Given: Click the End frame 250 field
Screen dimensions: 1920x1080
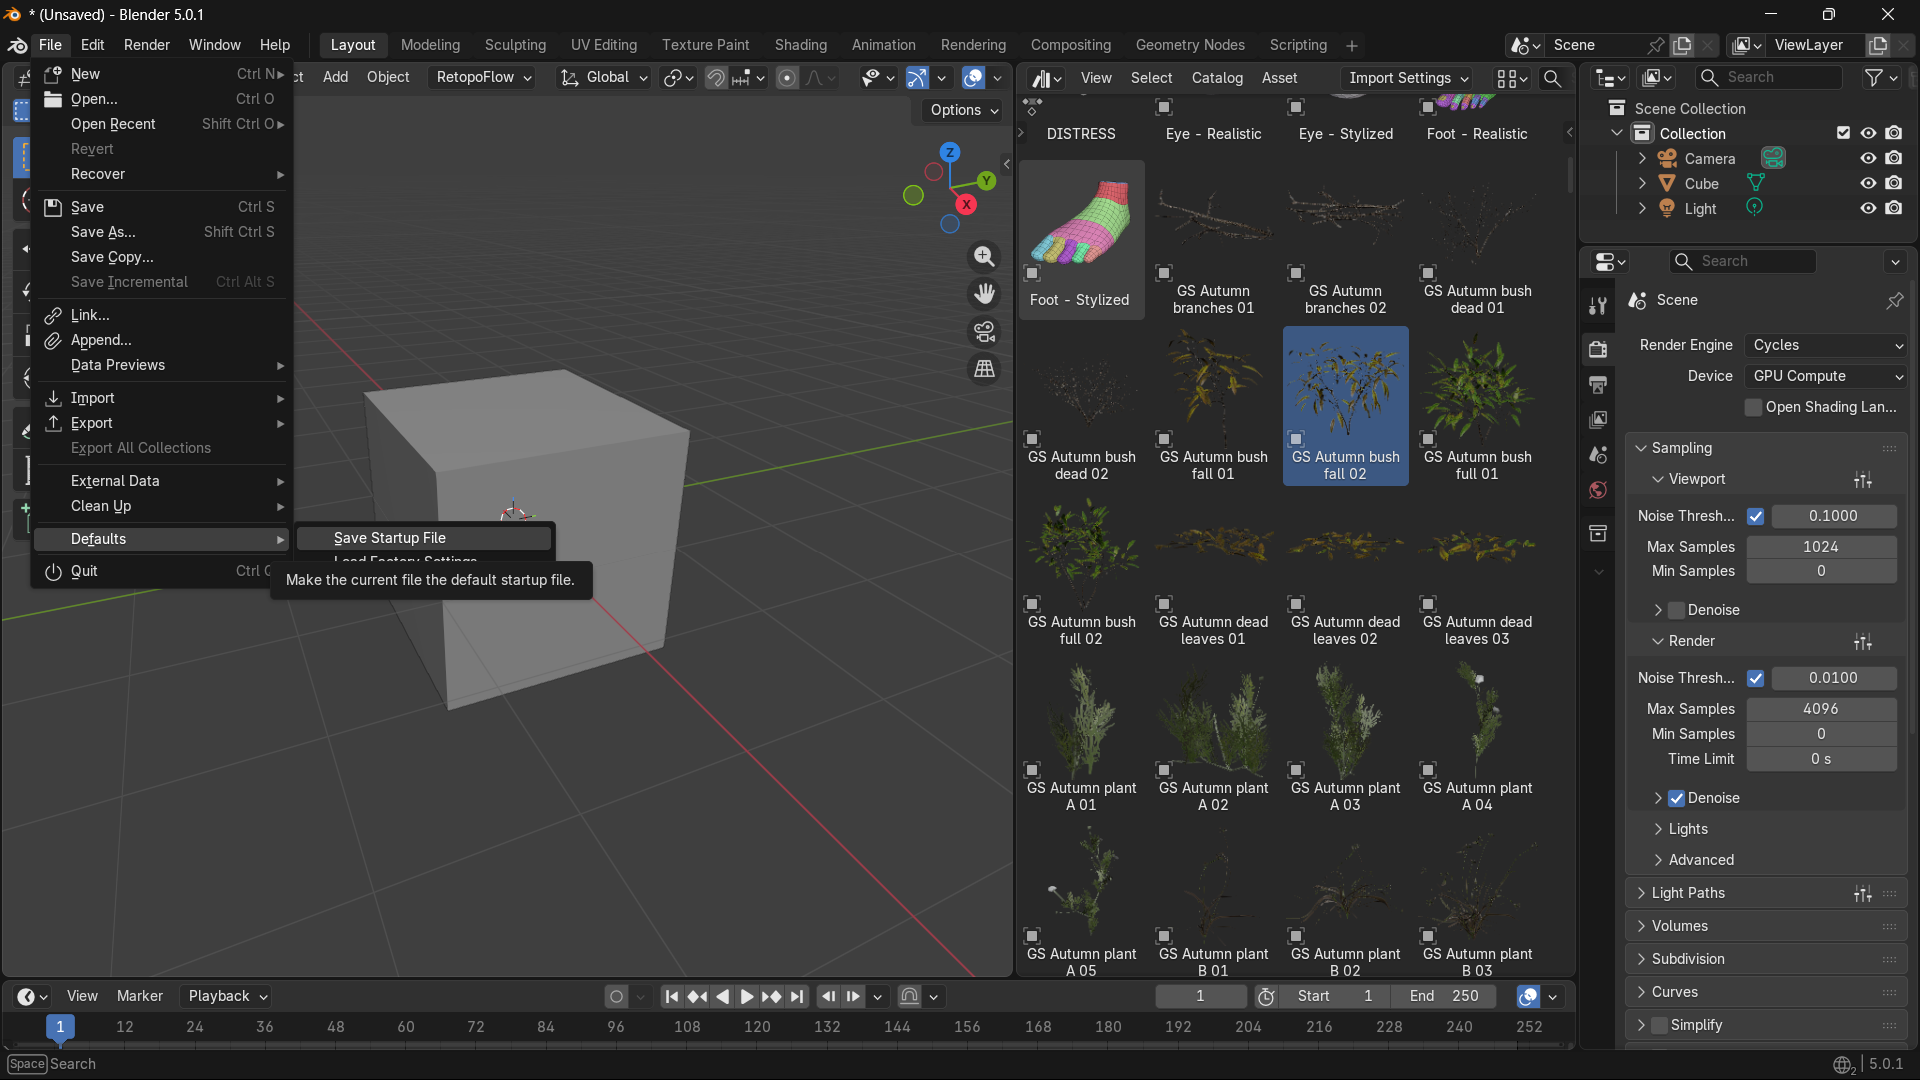Looking at the screenshot, I should [1446, 996].
